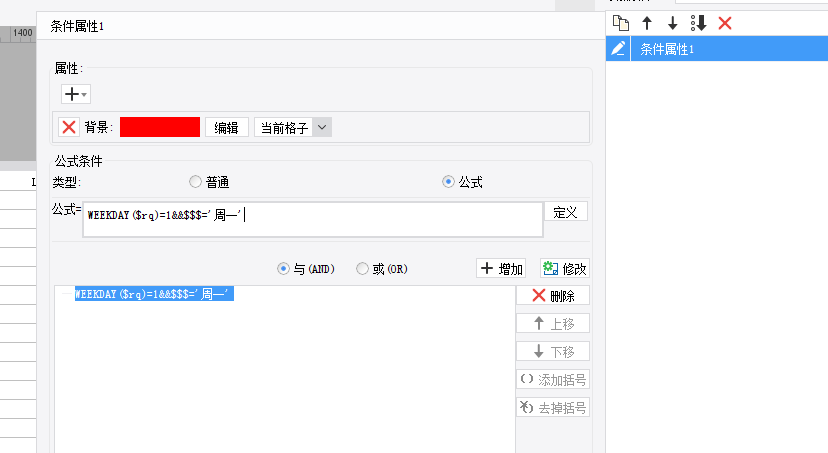Select the 普通 type radio button
Viewport: 828px width, 453px height.
pyautogui.click(x=195, y=182)
